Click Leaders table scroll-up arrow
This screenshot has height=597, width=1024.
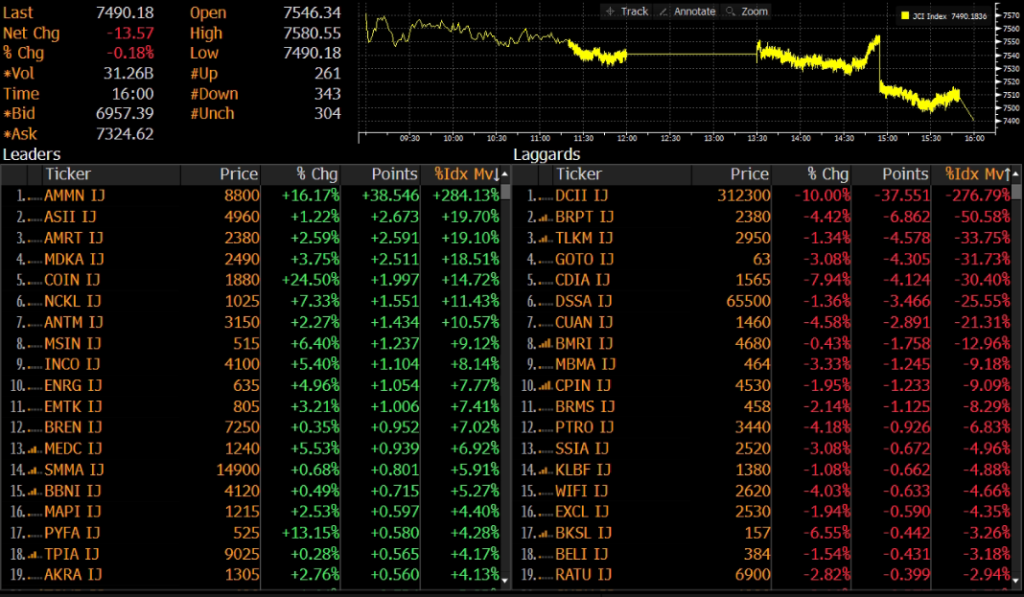pos(505,174)
